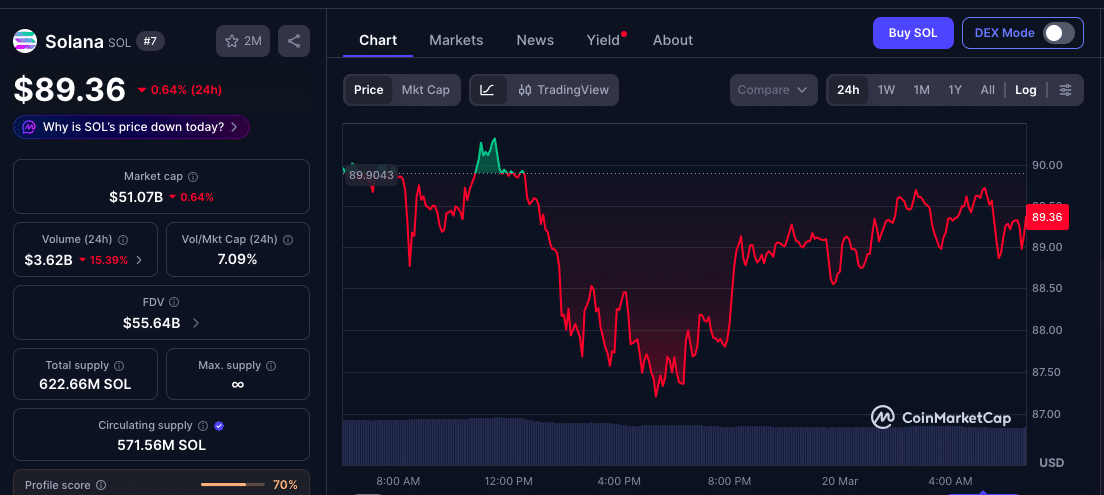The width and height of the screenshot is (1104, 495).
Task: Open the Compare dropdown
Action: [x=773, y=90]
